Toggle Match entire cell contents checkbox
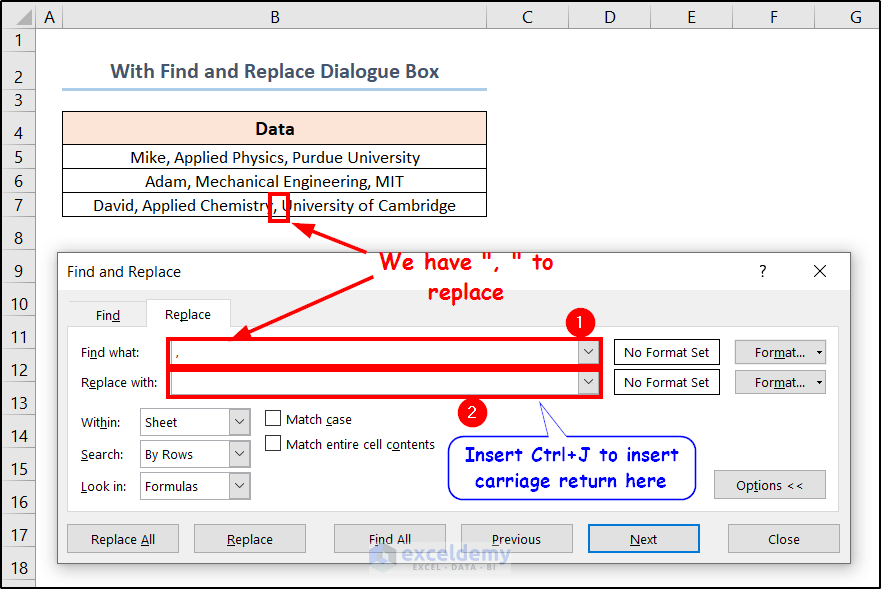Image resolution: width=881 pixels, height=589 pixels. (272, 444)
